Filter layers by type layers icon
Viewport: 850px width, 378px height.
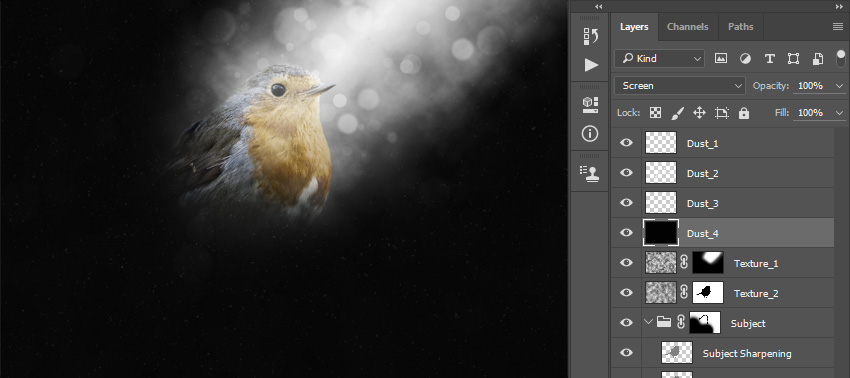tap(769, 59)
